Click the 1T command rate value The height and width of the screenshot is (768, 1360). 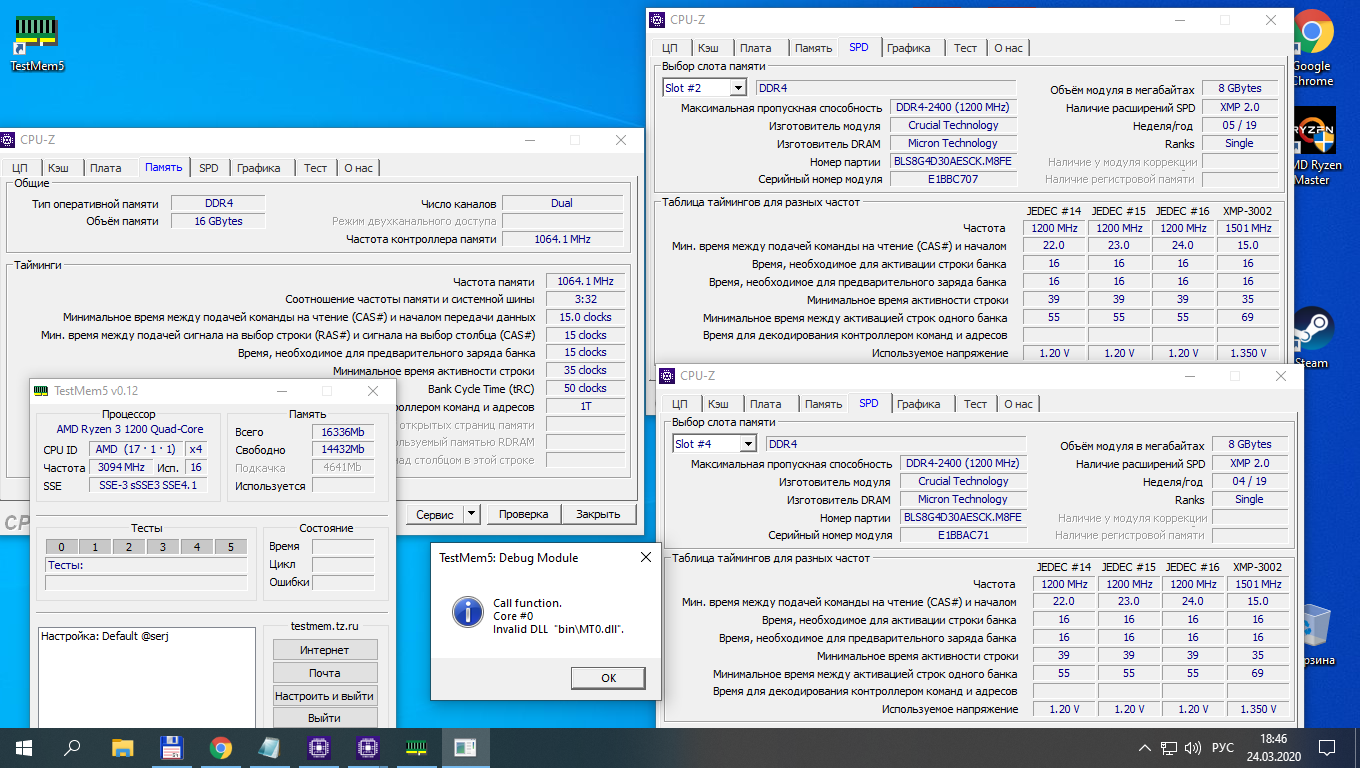click(586, 407)
